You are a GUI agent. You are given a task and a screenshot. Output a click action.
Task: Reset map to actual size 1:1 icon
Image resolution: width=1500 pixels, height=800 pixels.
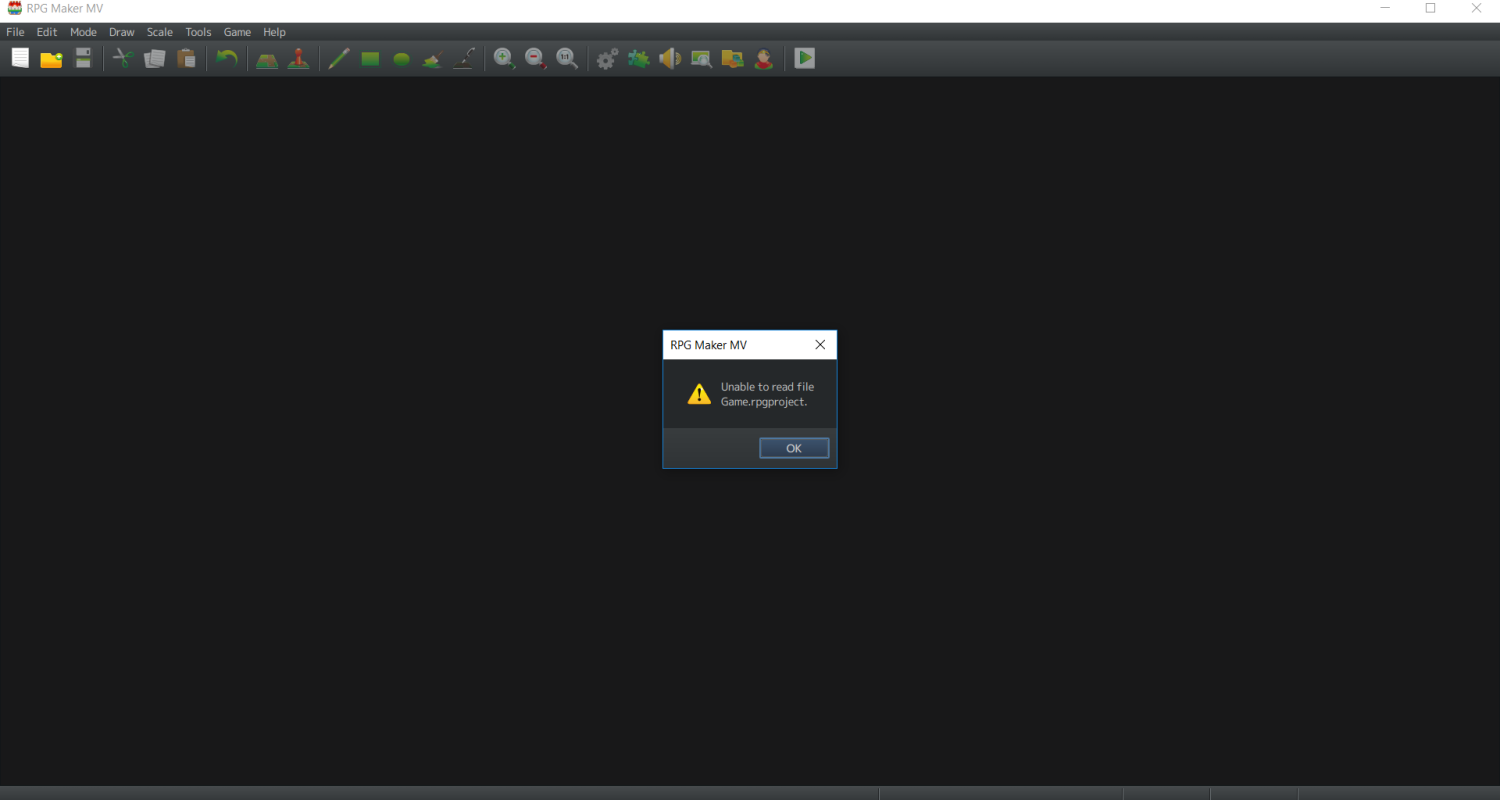[567, 59]
